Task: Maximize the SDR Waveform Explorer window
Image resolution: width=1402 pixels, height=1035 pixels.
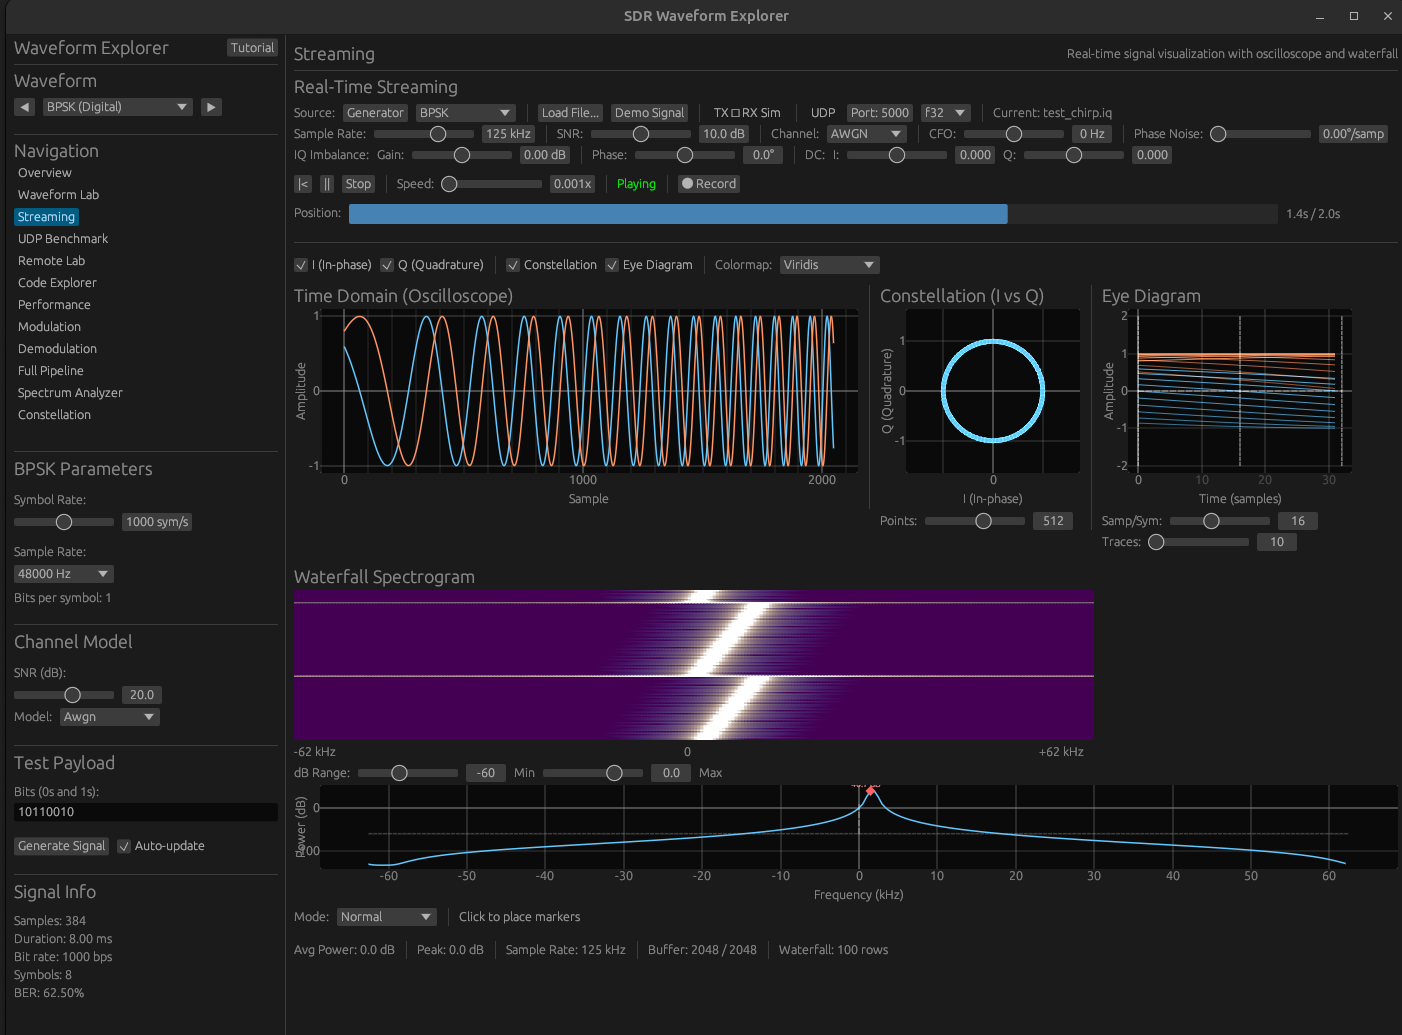Action: (1354, 16)
